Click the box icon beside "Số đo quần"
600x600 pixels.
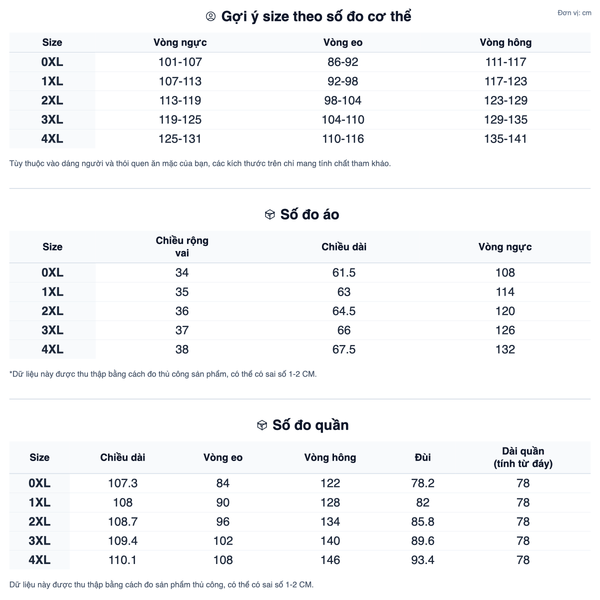click(x=262, y=425)
